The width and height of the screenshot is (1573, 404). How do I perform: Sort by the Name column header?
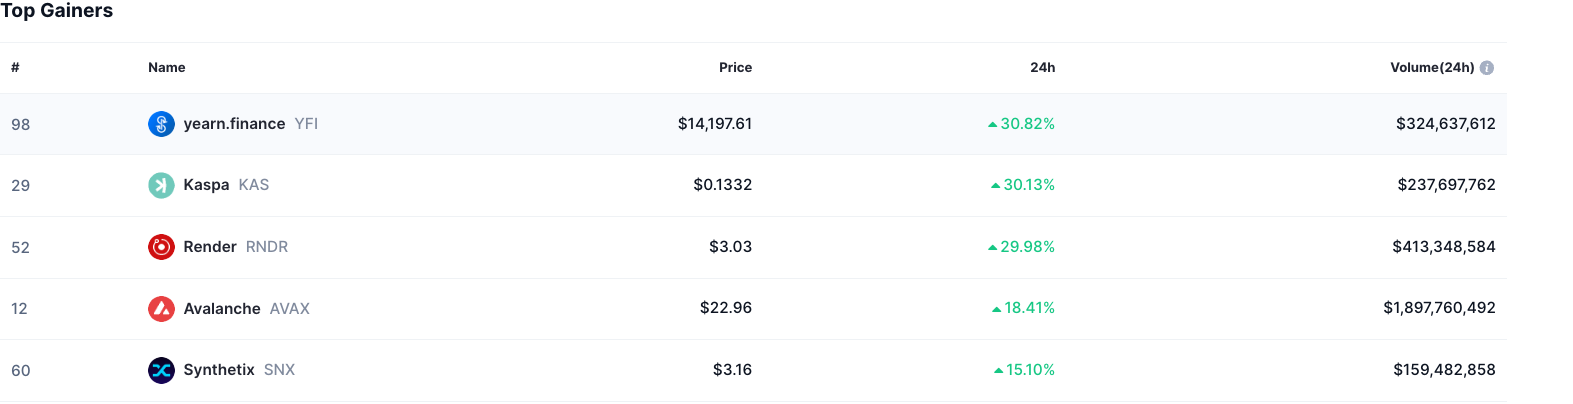[167, 68]
